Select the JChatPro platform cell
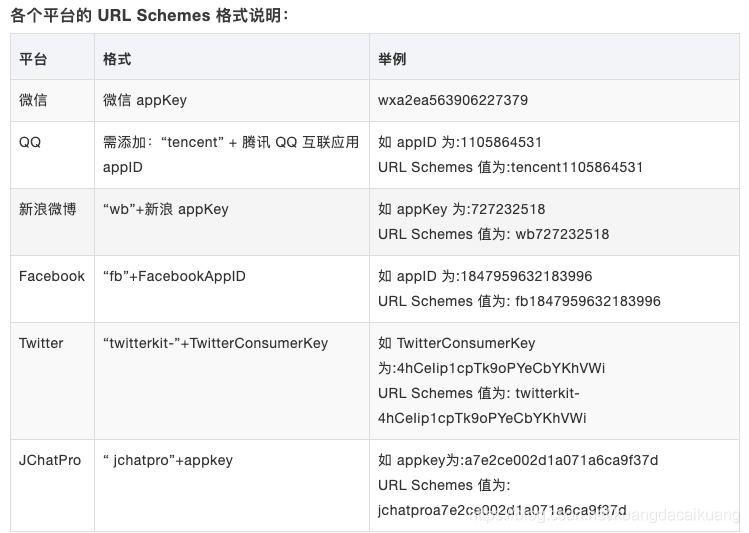The width and height of the screenshot is (749, 533). (x=50, y=460)
